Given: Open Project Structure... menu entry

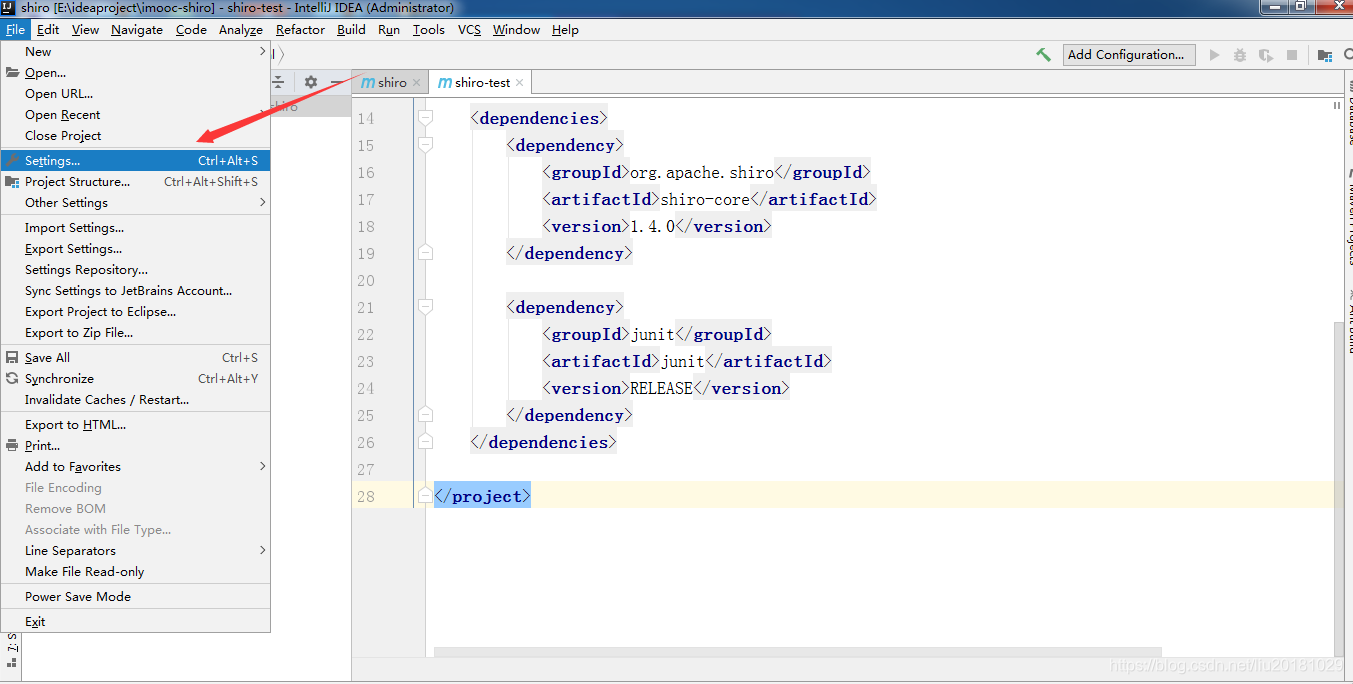Looking at the screenshot, I should (x=136, y=181).
